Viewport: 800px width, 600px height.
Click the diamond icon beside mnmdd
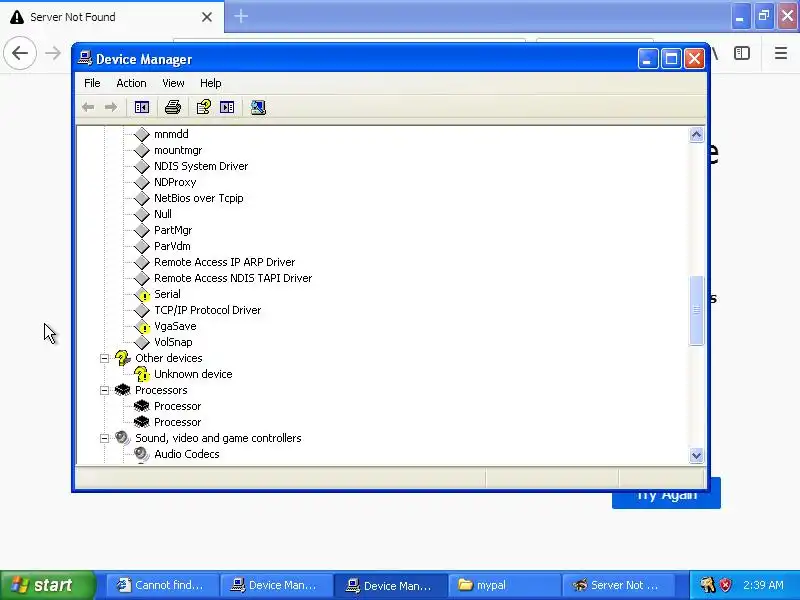141,134
